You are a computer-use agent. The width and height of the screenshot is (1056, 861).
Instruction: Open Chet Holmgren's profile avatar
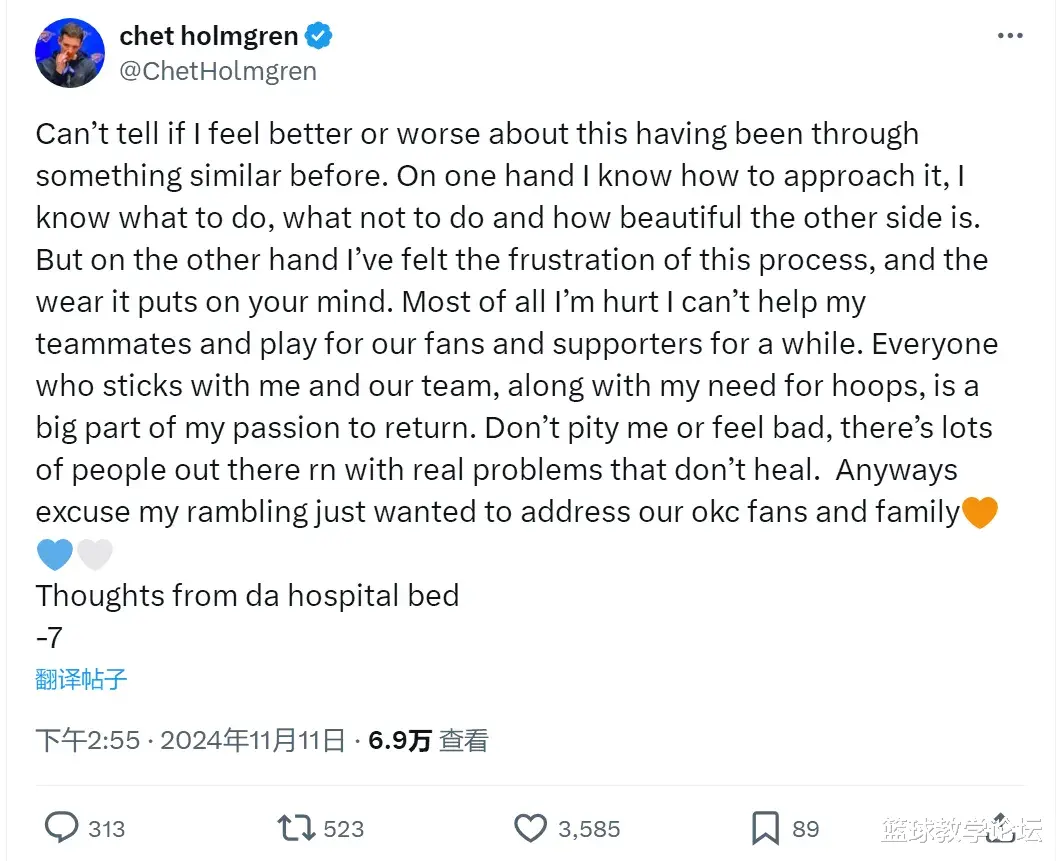(70, 53)
